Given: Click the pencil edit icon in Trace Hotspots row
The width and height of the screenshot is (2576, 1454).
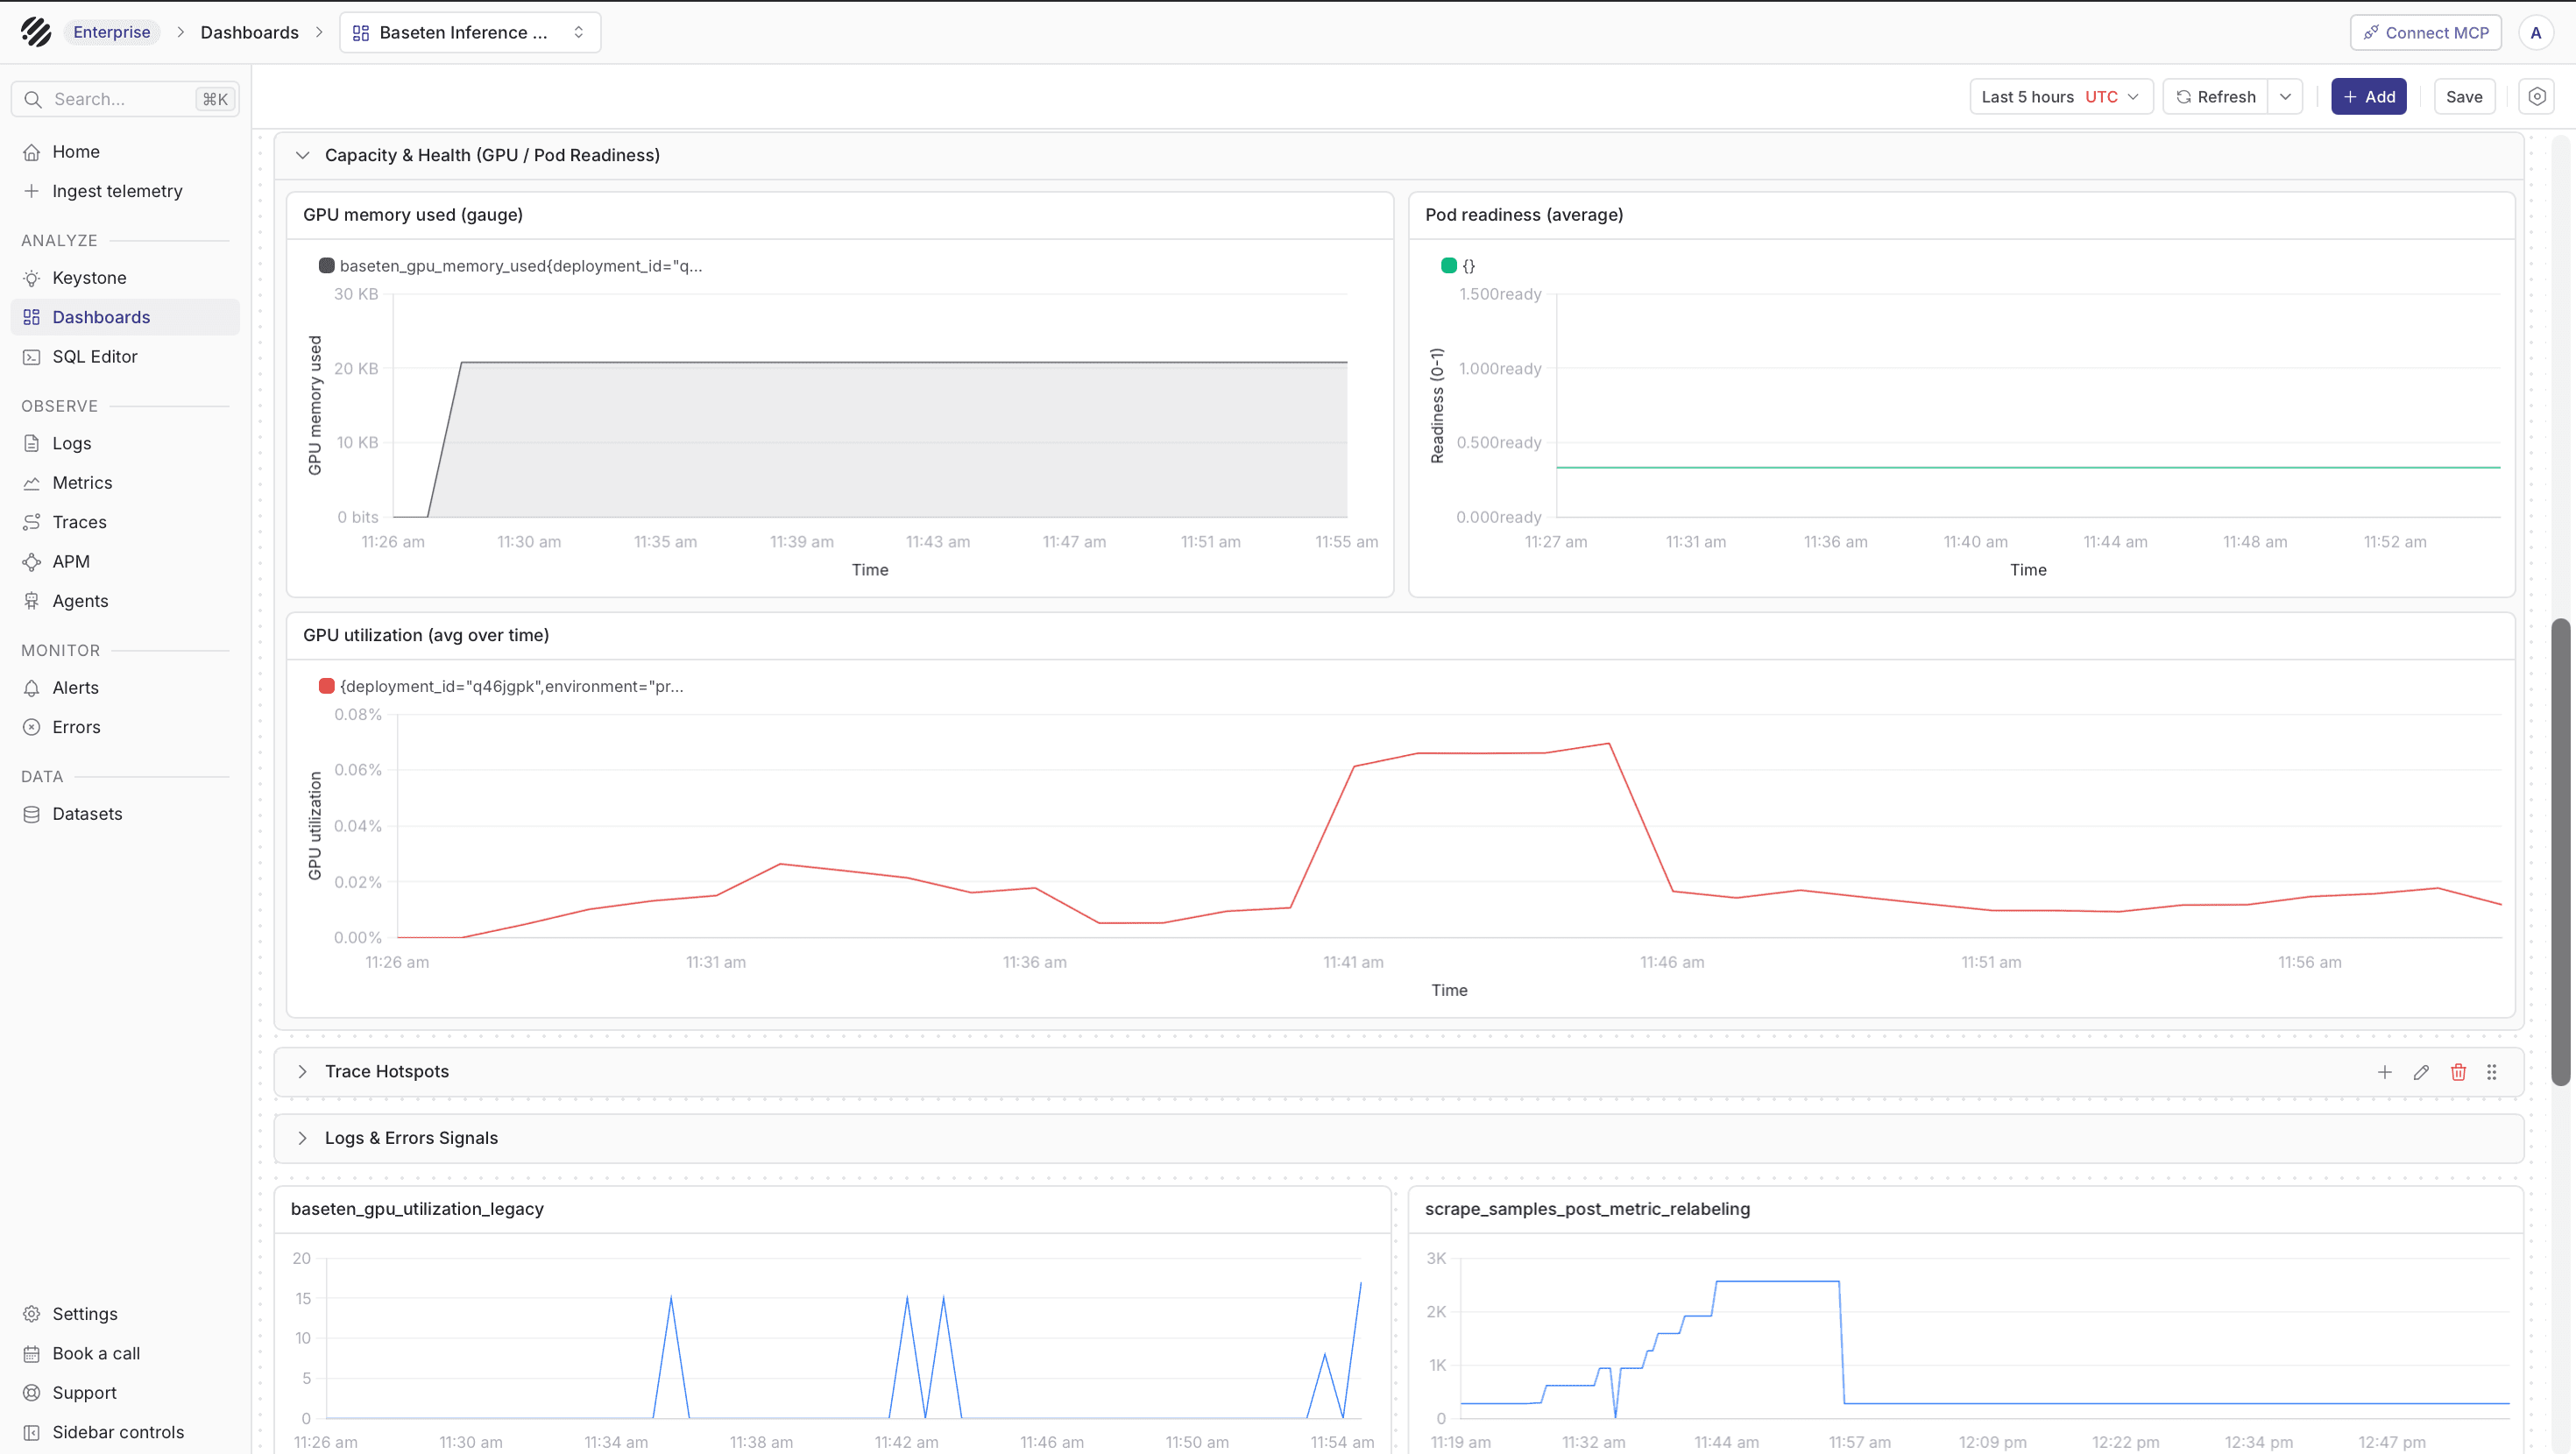Looking at the screenshot, I should pyautogui.click(x=2421, y=1072).
